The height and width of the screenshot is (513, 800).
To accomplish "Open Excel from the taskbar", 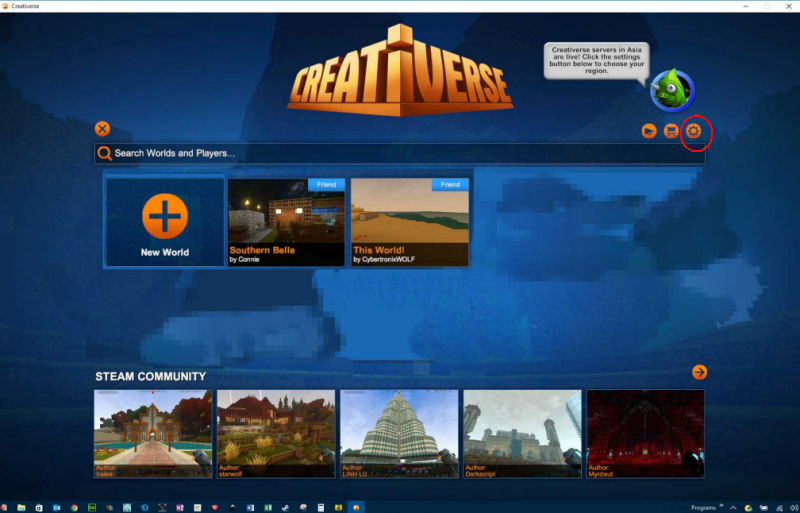I will [x=268, y=508].
